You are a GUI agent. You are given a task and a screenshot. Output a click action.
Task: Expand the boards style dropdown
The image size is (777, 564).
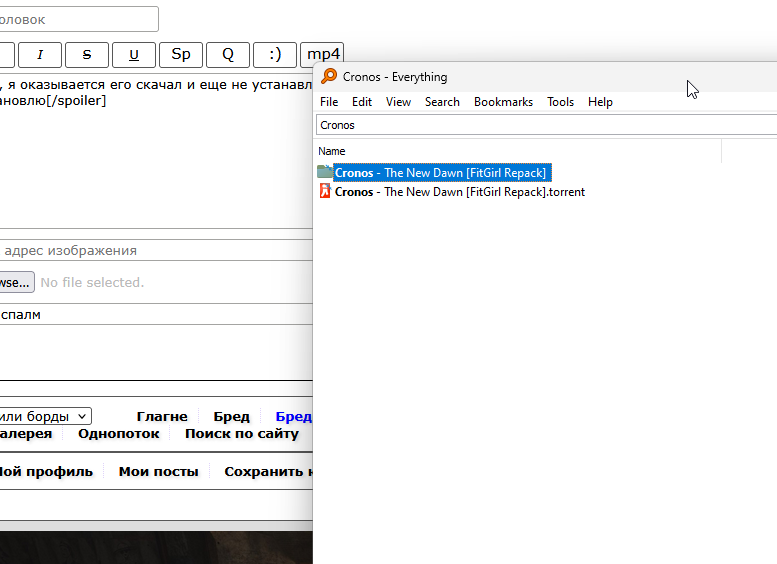point(45,416)
